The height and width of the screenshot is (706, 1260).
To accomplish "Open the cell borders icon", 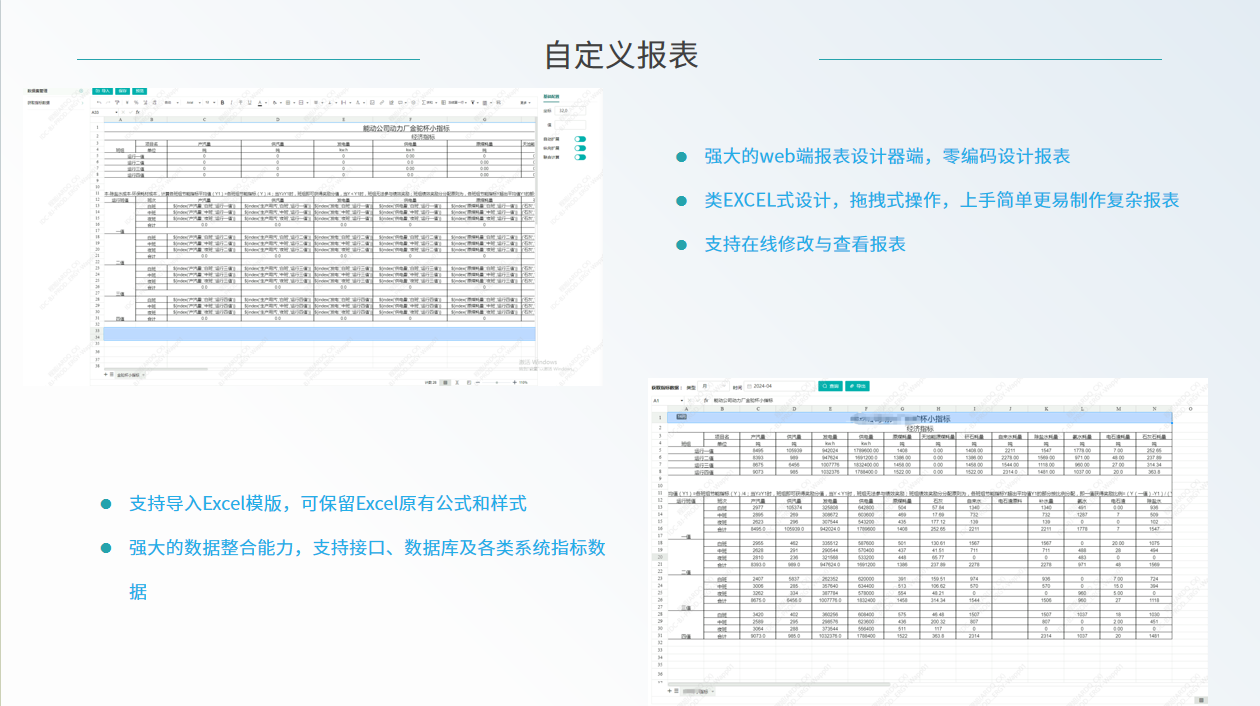I will tap(288, 102).
